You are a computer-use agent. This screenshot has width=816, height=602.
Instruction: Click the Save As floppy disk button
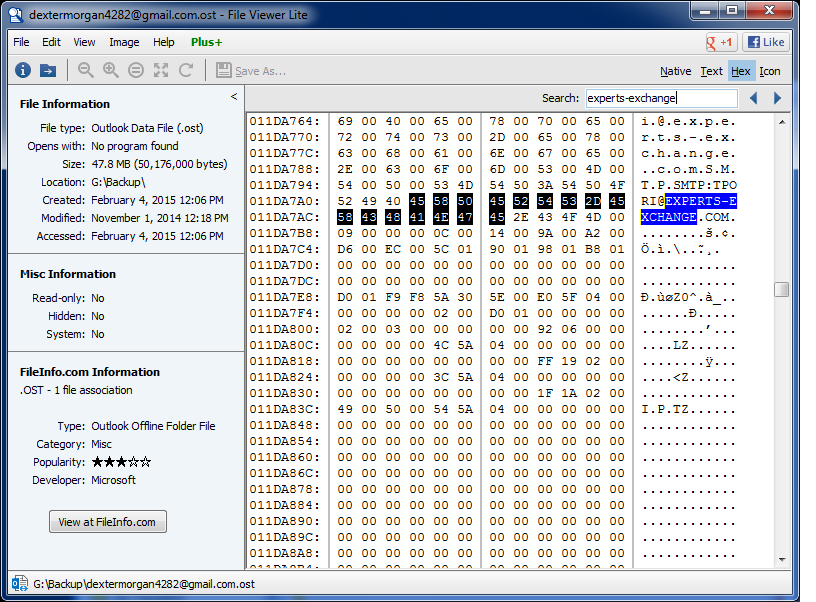(x=251, y=71)
